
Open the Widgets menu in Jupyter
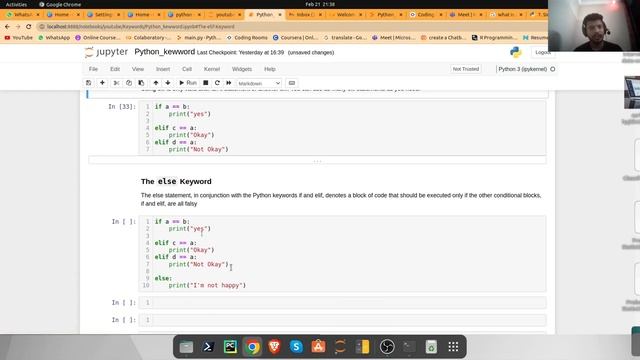[x=242, y=69]
